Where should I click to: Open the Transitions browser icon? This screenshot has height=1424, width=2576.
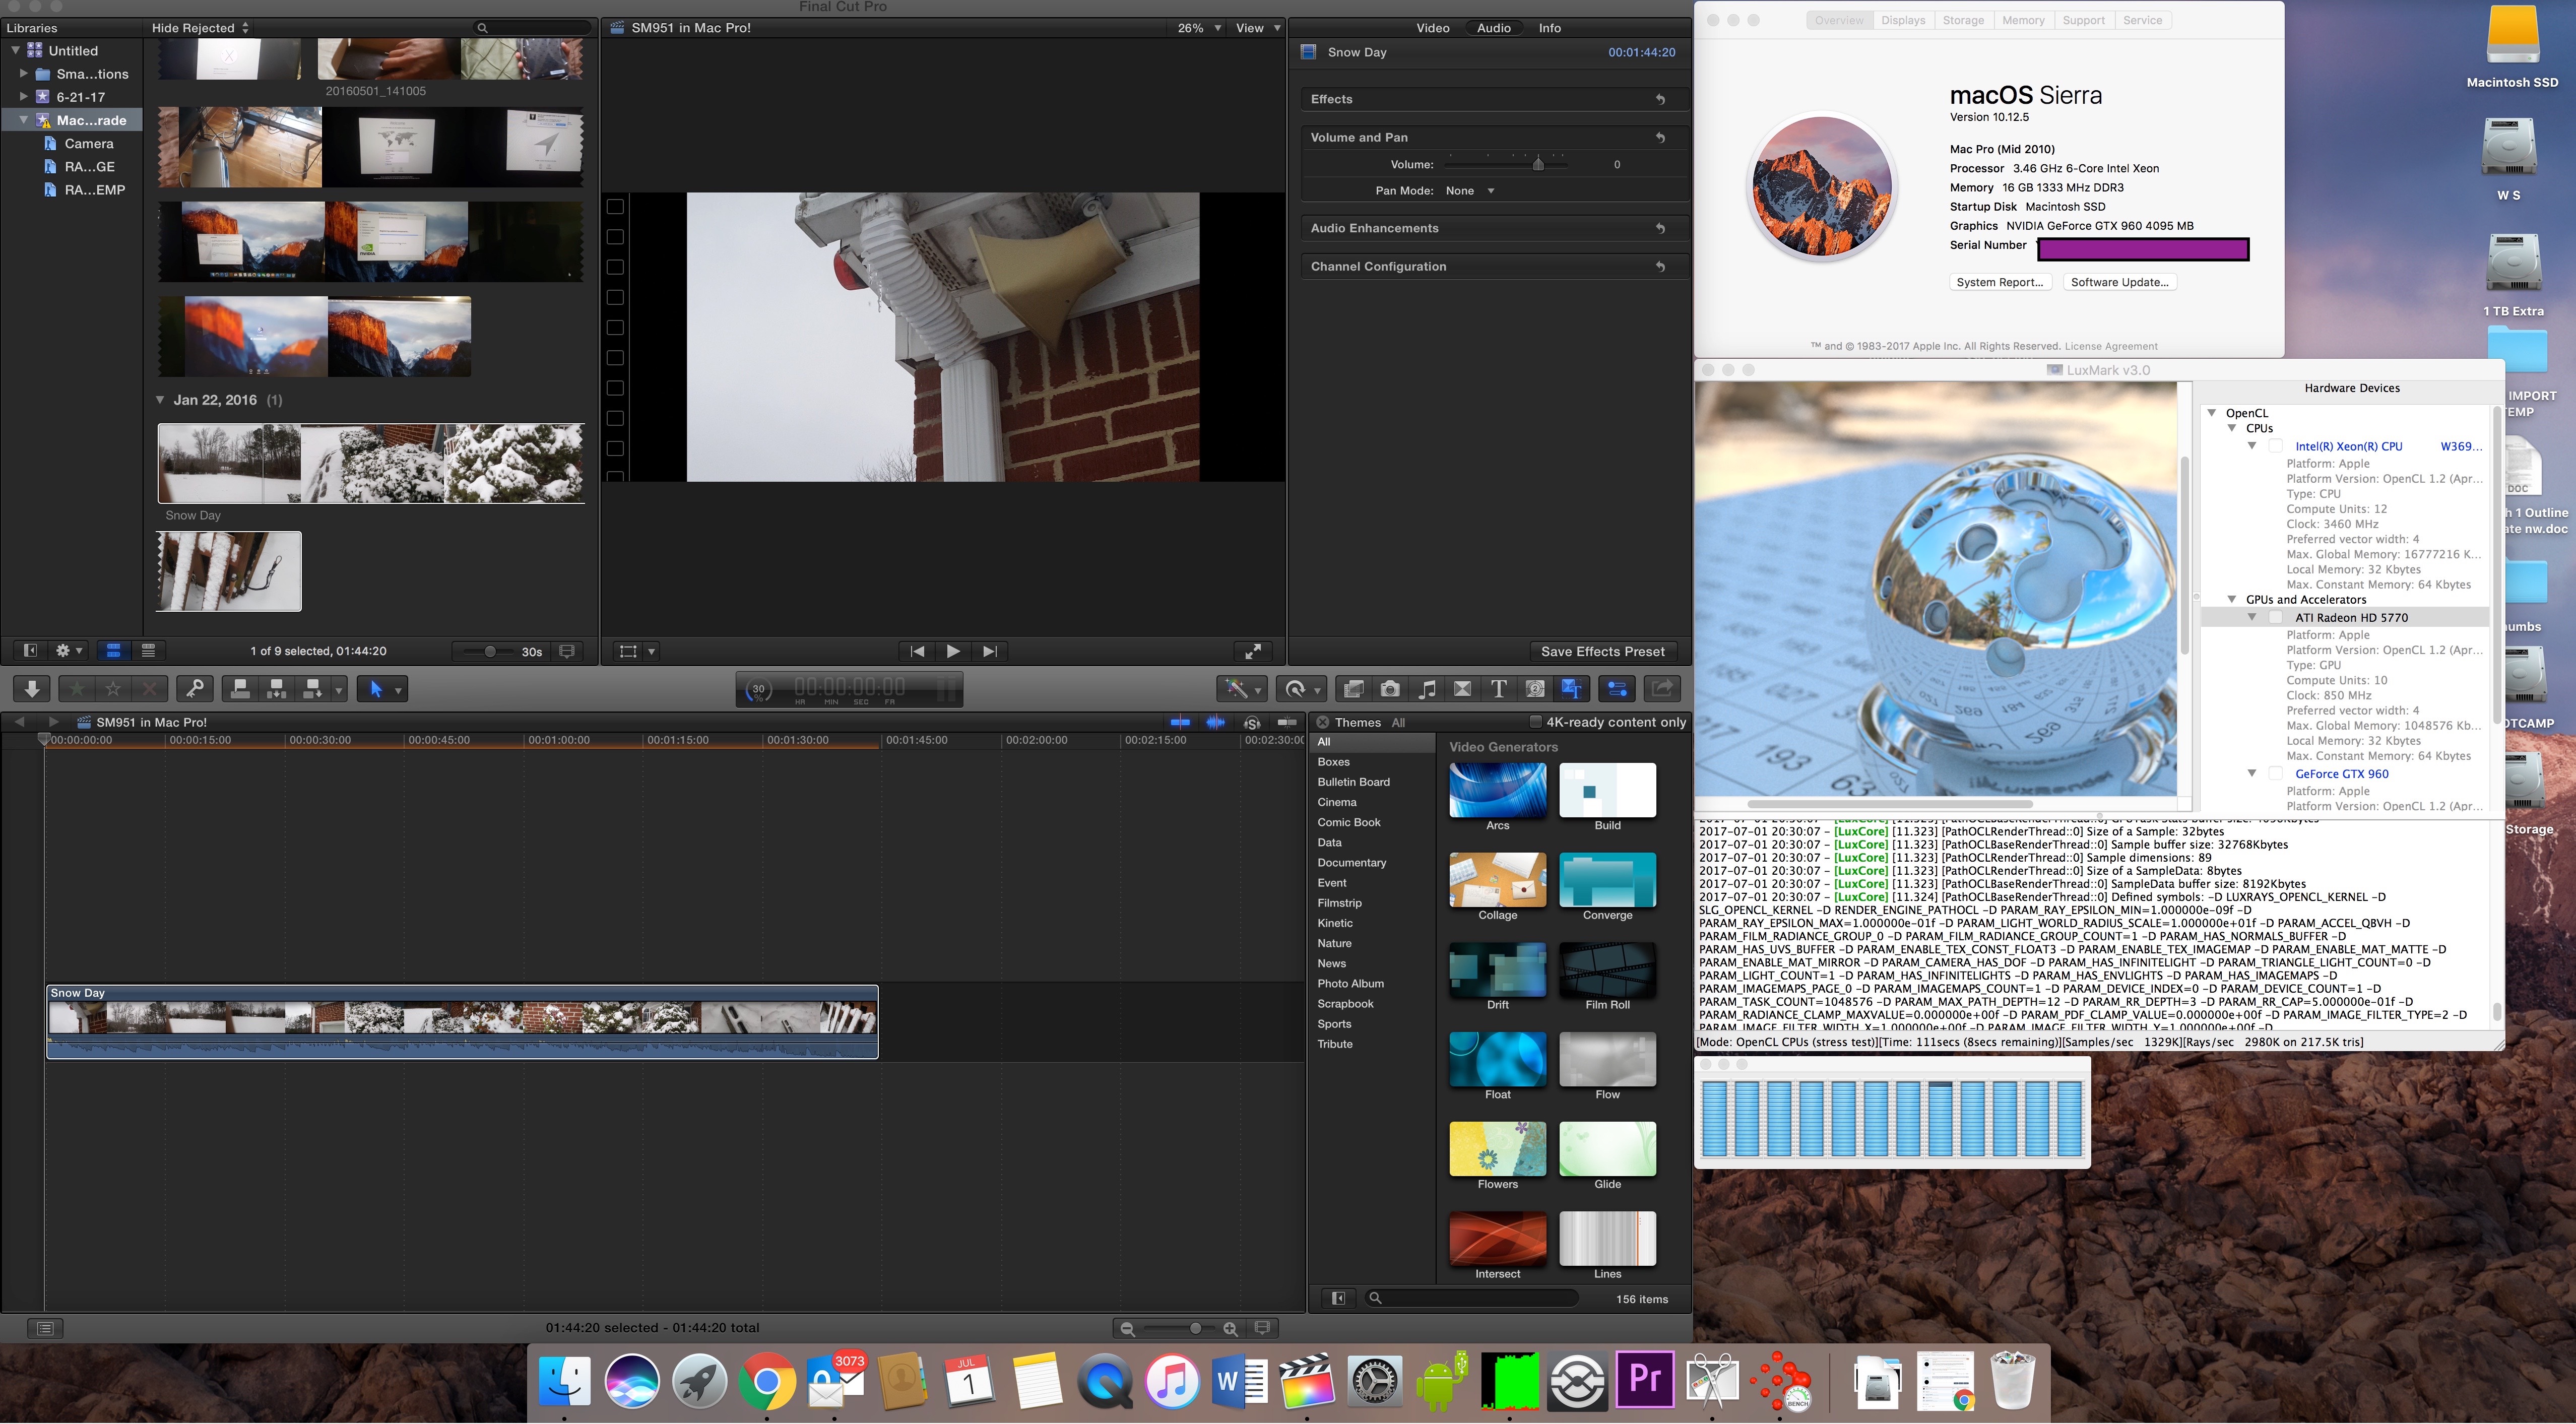click(x=1462, y=689)
